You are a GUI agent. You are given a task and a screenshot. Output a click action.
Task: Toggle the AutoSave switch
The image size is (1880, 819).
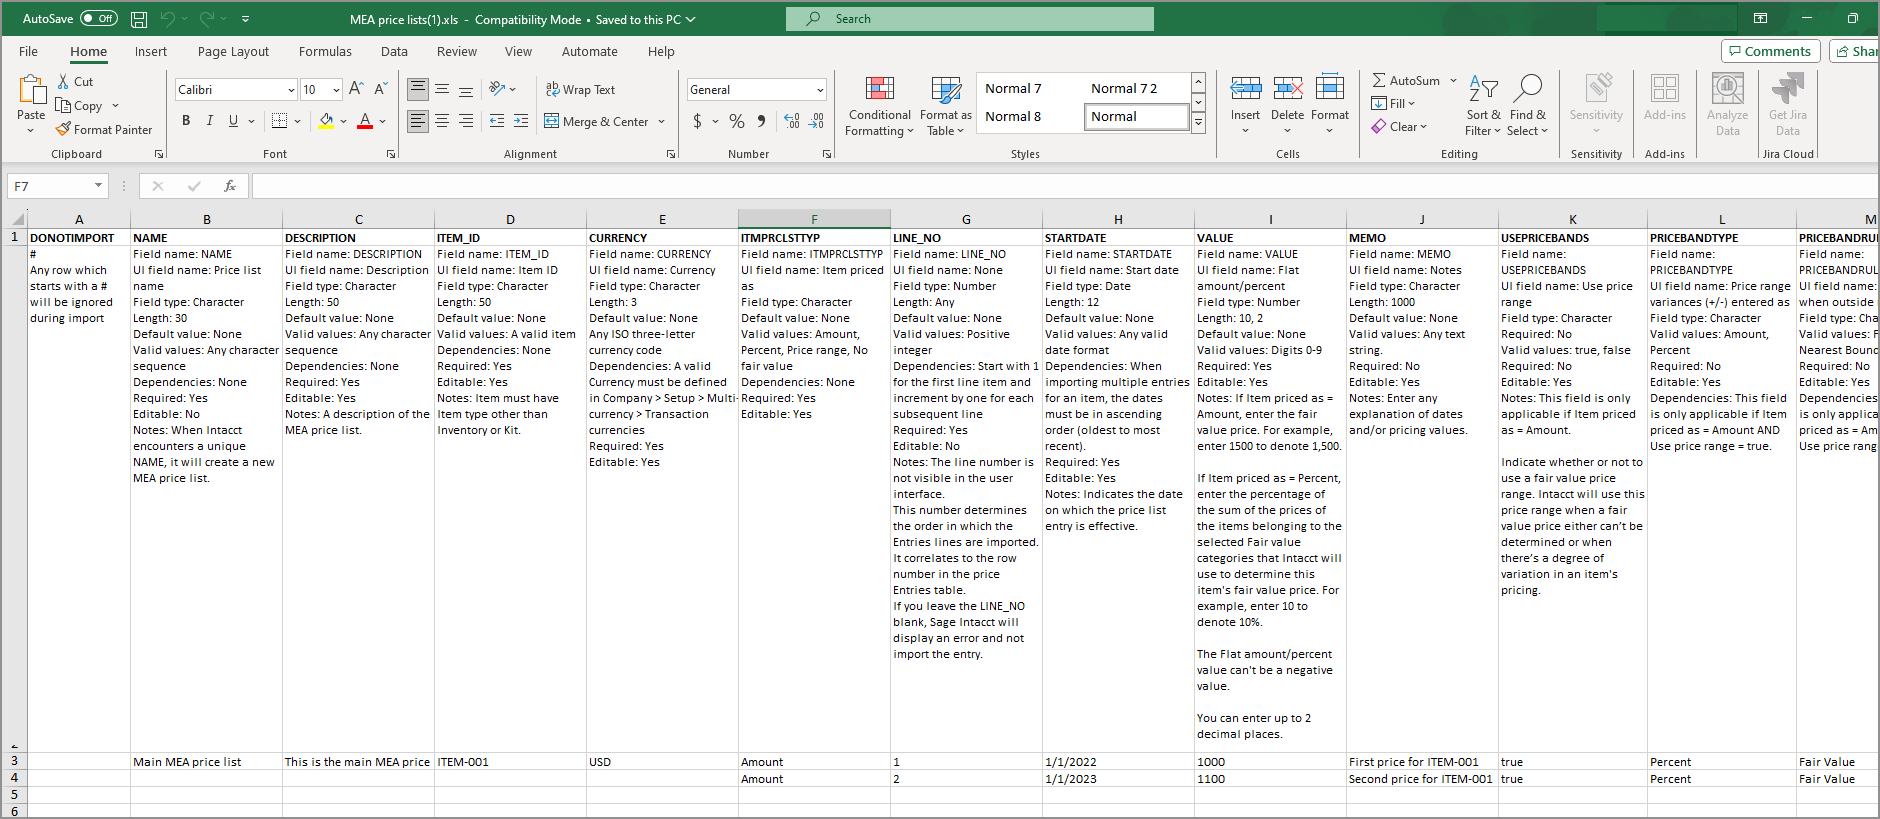98,19
